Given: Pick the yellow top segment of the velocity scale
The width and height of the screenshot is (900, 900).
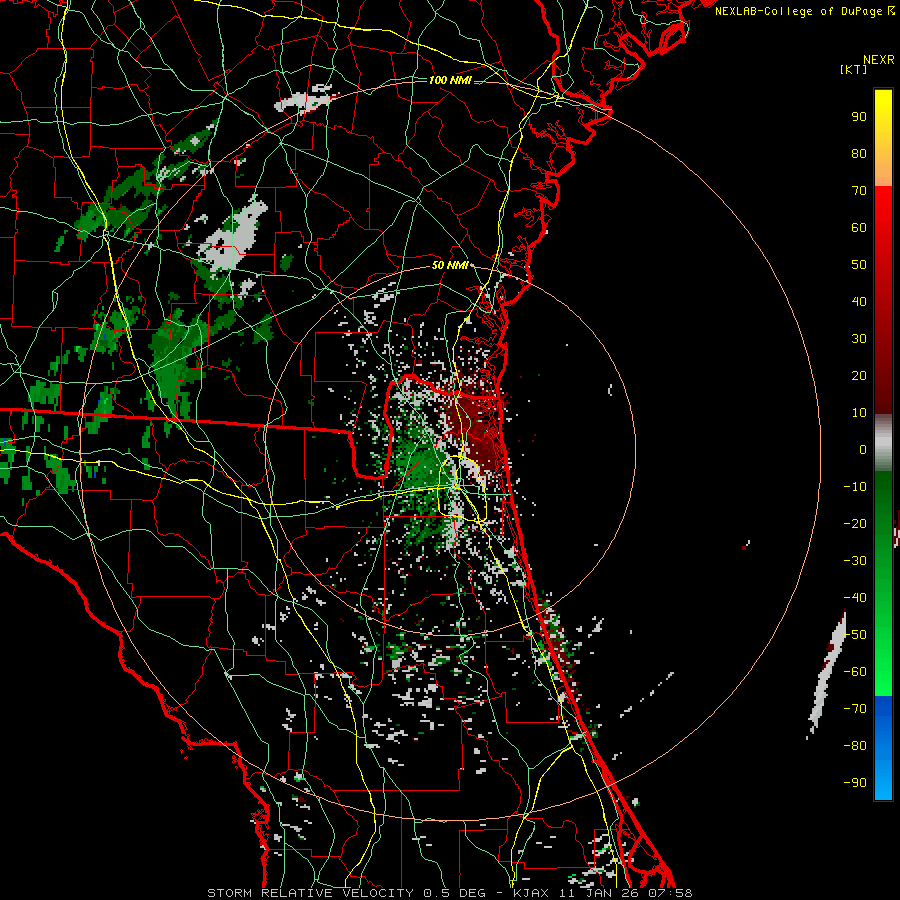Looking at the screenshot, I should 883,137.
